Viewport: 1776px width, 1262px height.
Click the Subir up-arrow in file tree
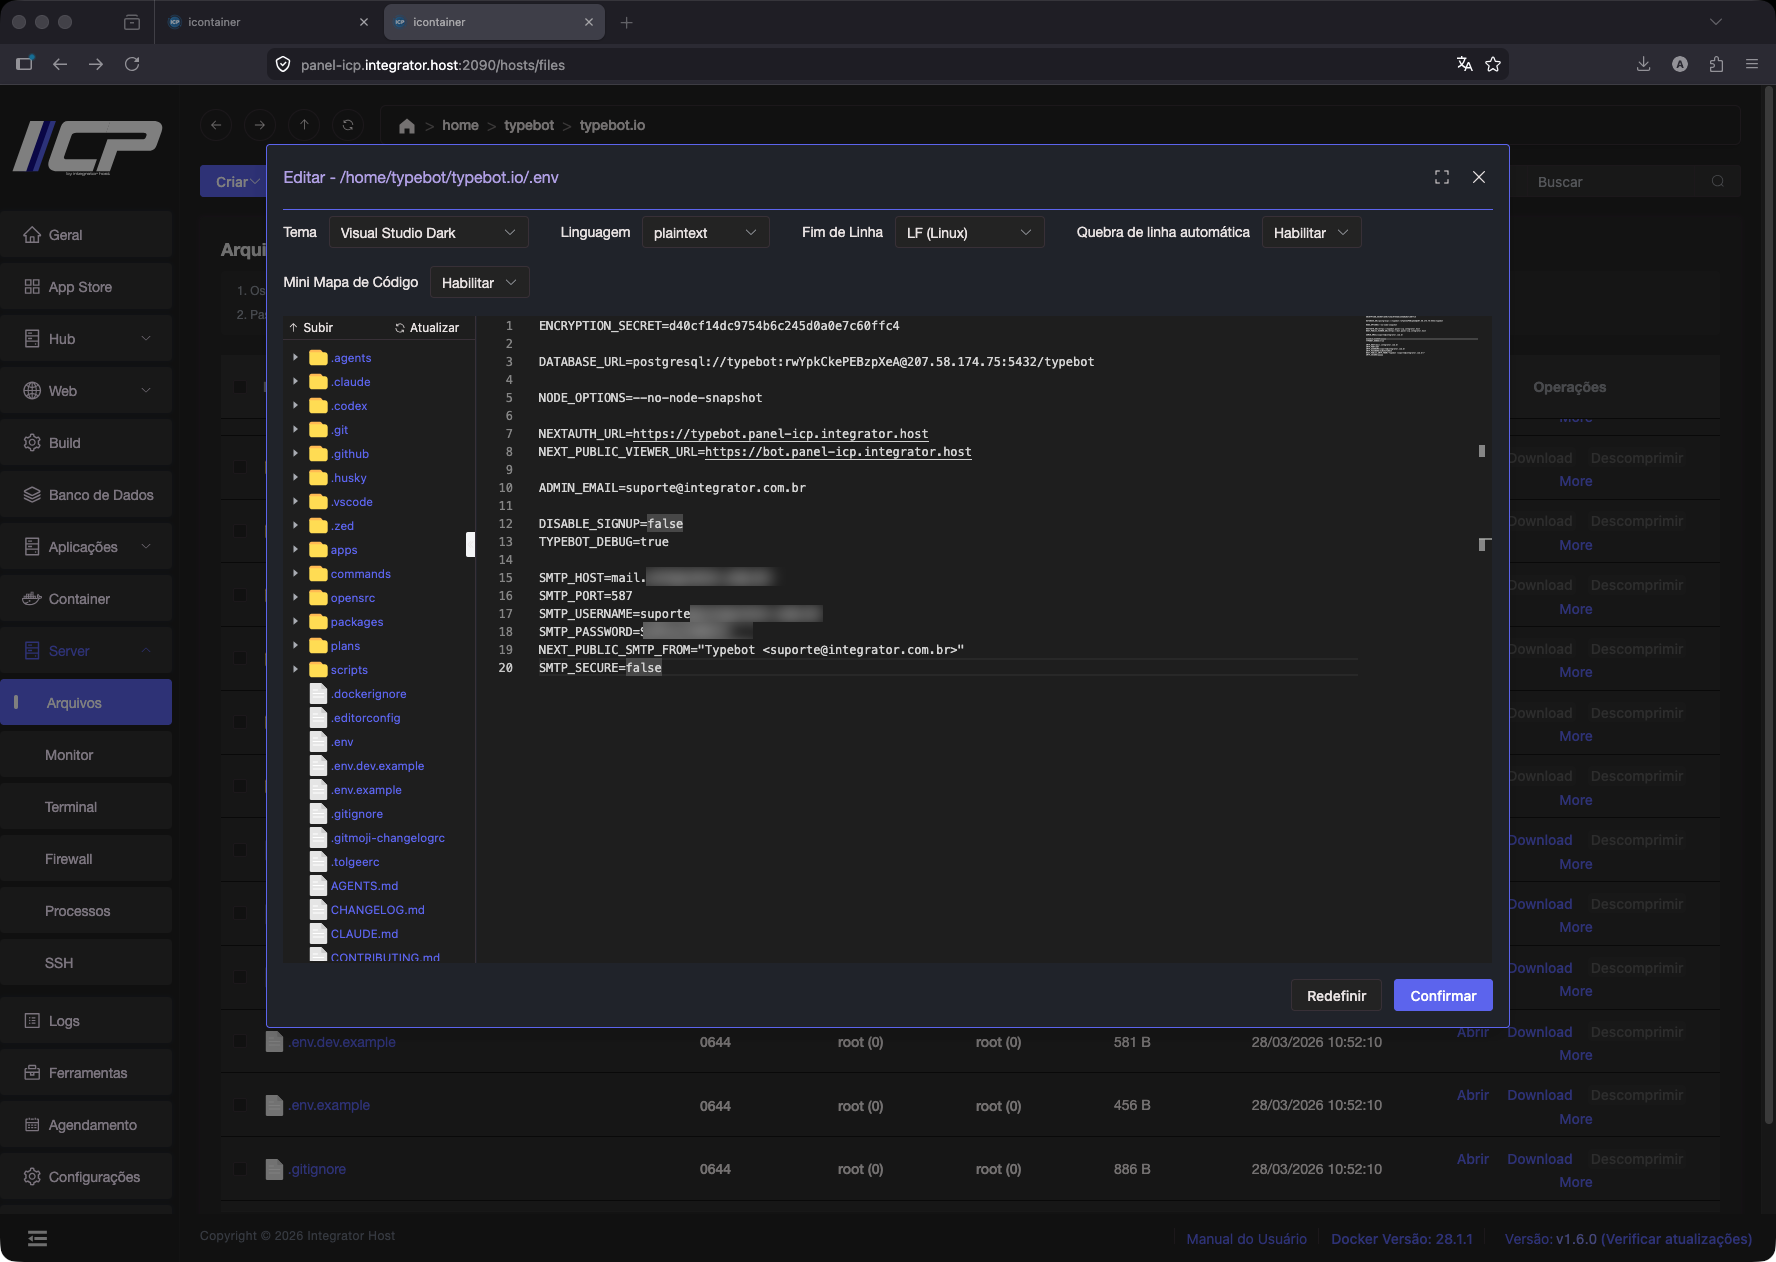click(294, 328)
